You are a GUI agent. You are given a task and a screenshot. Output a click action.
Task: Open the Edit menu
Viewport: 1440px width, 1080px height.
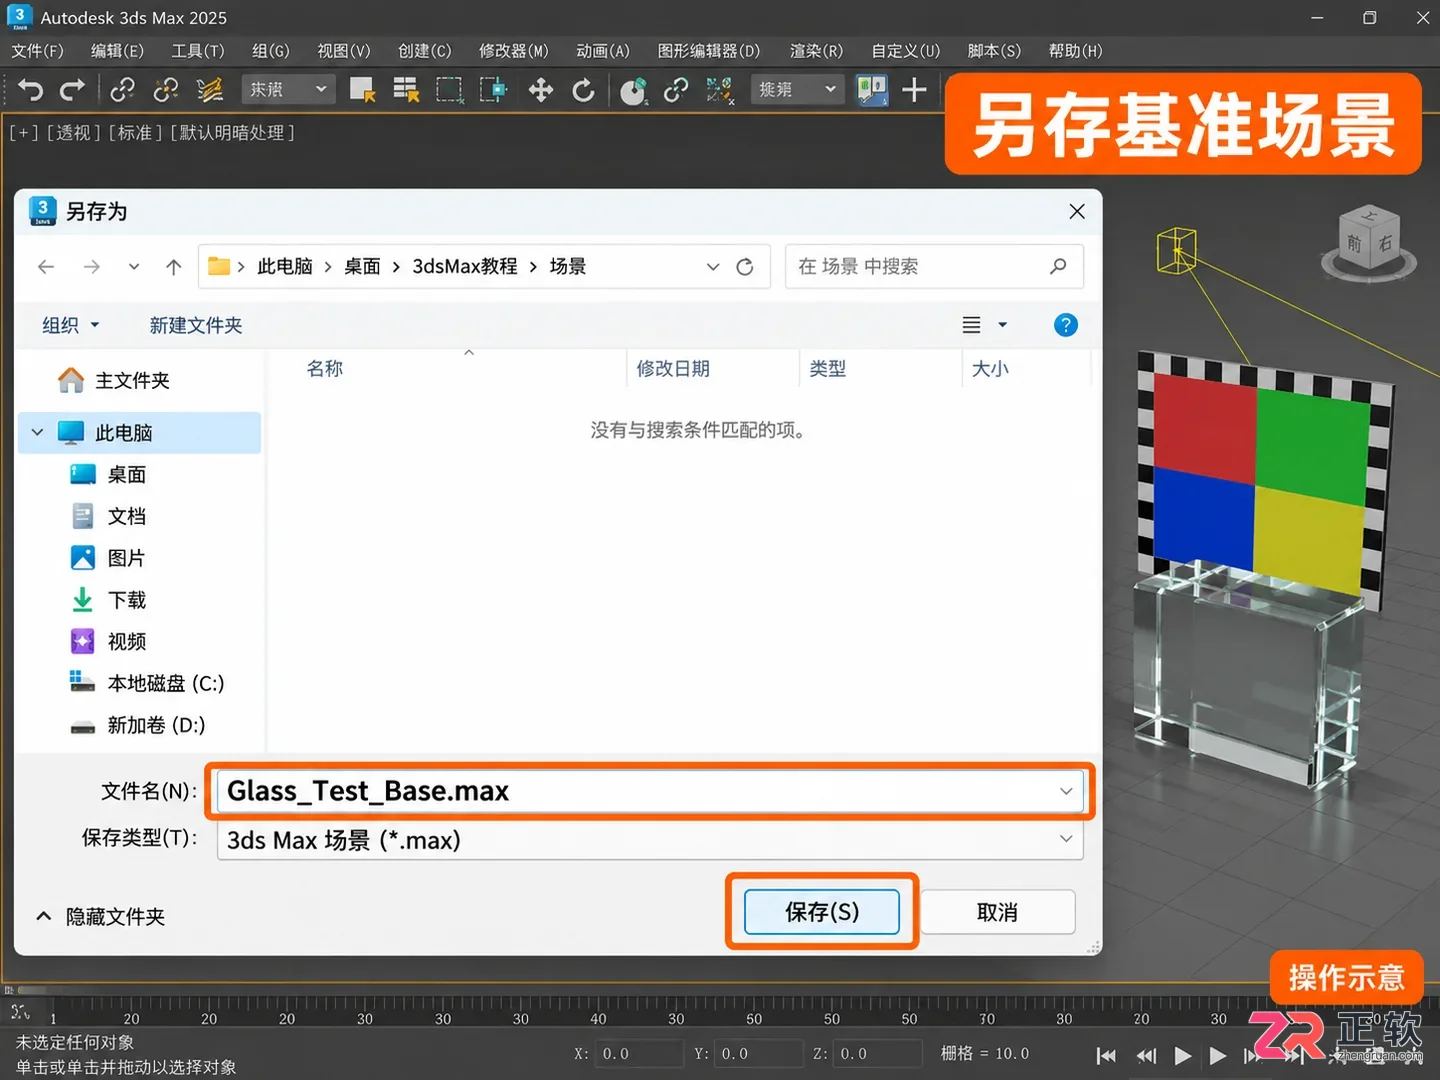tap(117, 51)
